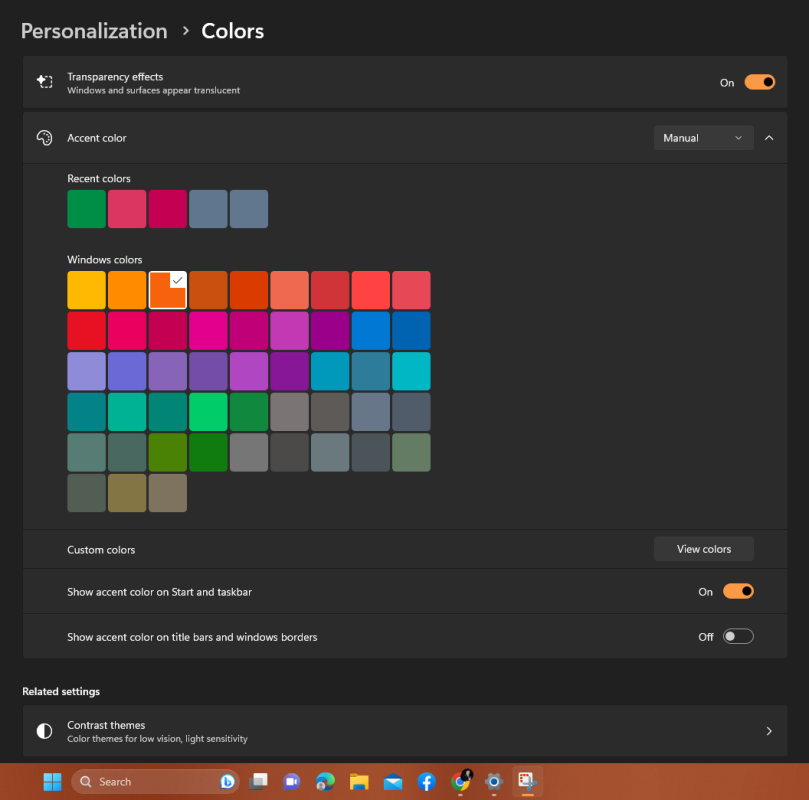Enable accent color on title bars and borders
The height and width of the screenshot is (800, 809).
738,636
